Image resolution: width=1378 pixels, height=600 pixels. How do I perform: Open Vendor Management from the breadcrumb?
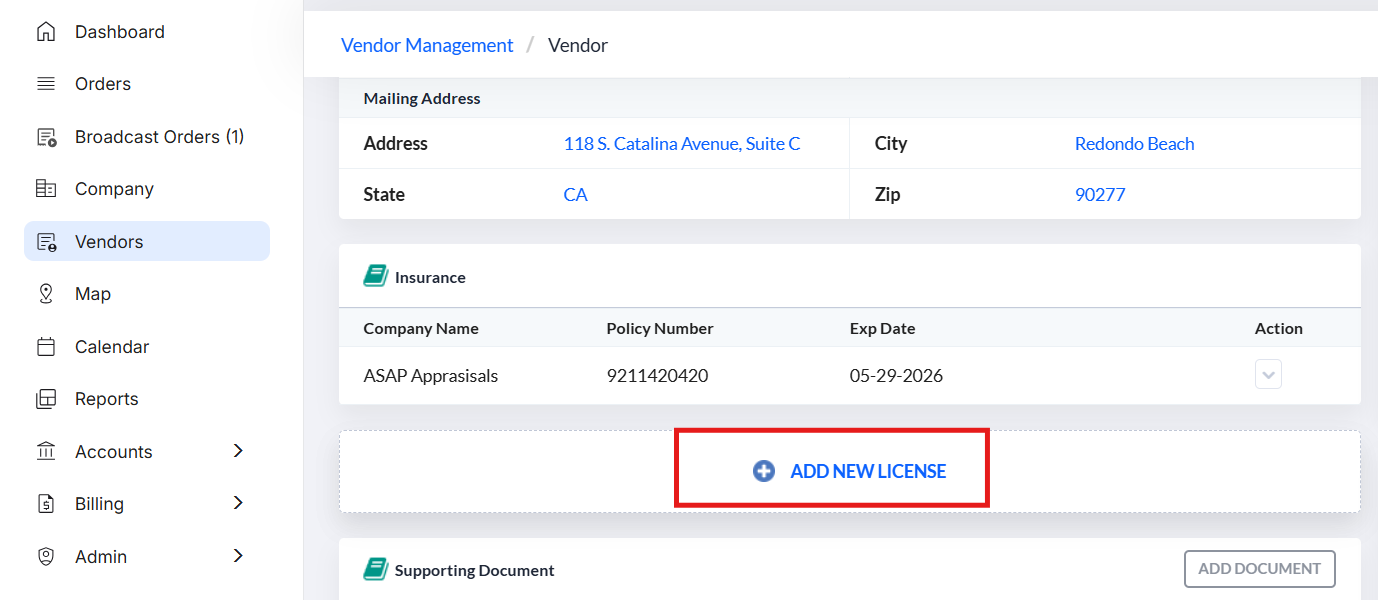point(427,45)
